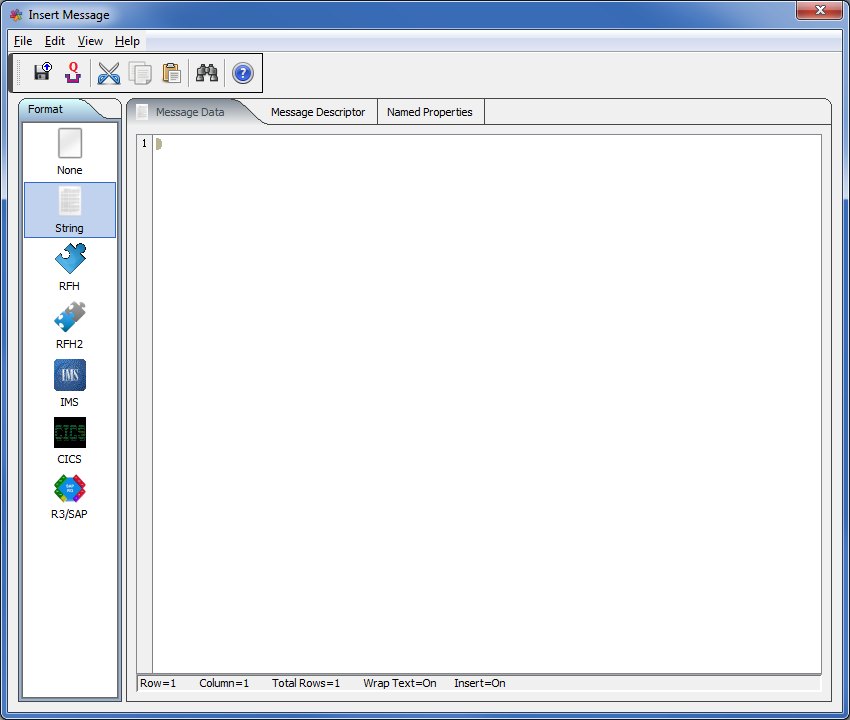The height and width of the screenshot is (720, 850).
Task: Paste using the clipboard icon
Action: (x=171, y=73)
